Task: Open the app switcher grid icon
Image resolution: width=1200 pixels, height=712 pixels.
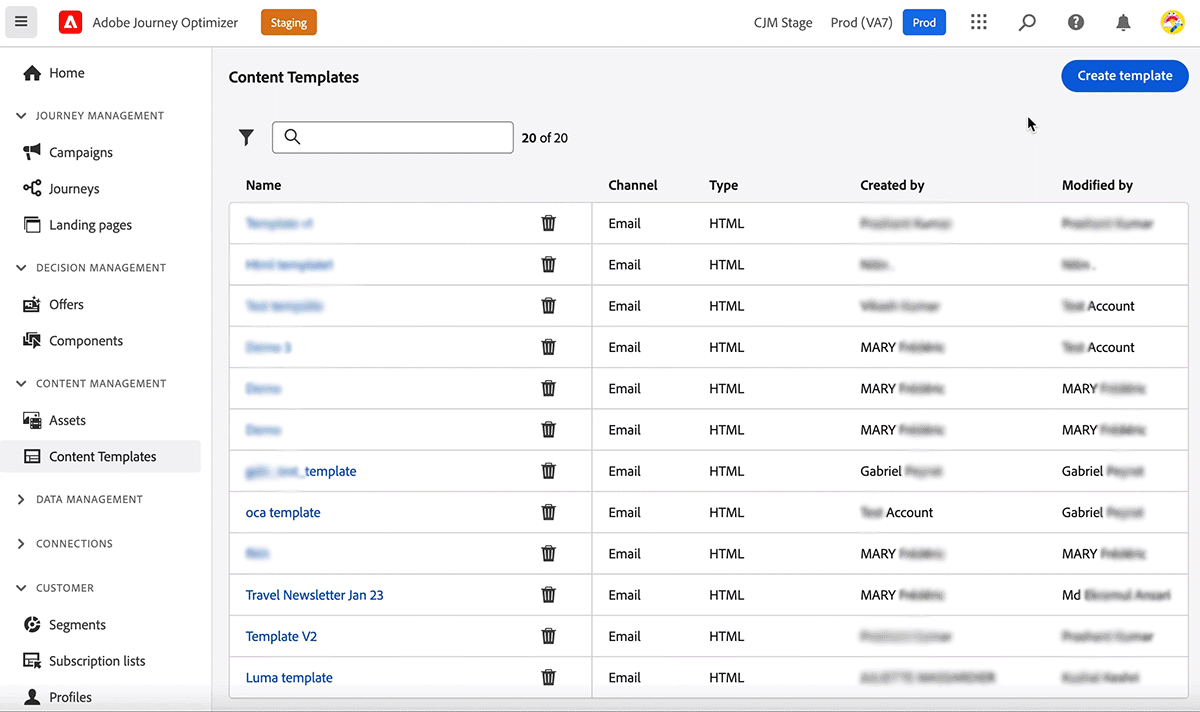Action: coord(979,22)
